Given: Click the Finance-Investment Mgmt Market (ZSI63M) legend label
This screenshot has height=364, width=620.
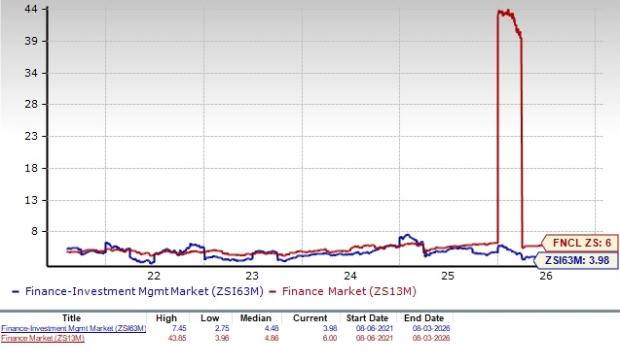Looking at the screenshot, I should (144, 291).
